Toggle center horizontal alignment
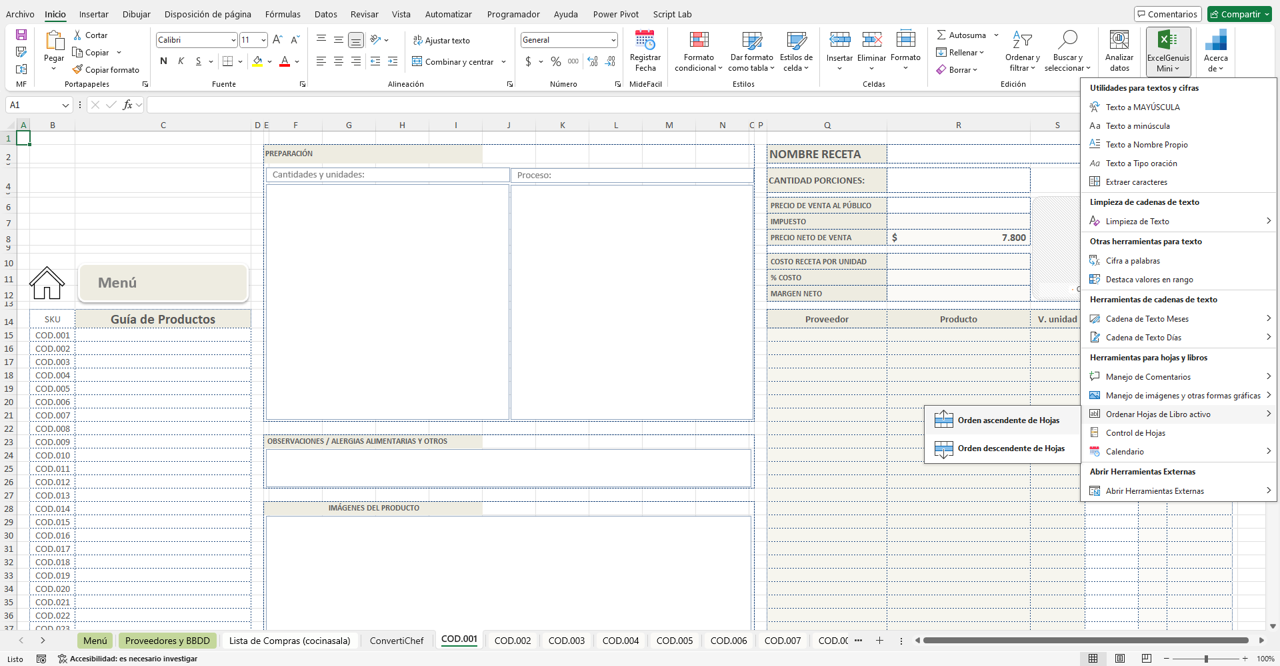The height and width of the screenshot is (666, 1280). tap(338, 61)
